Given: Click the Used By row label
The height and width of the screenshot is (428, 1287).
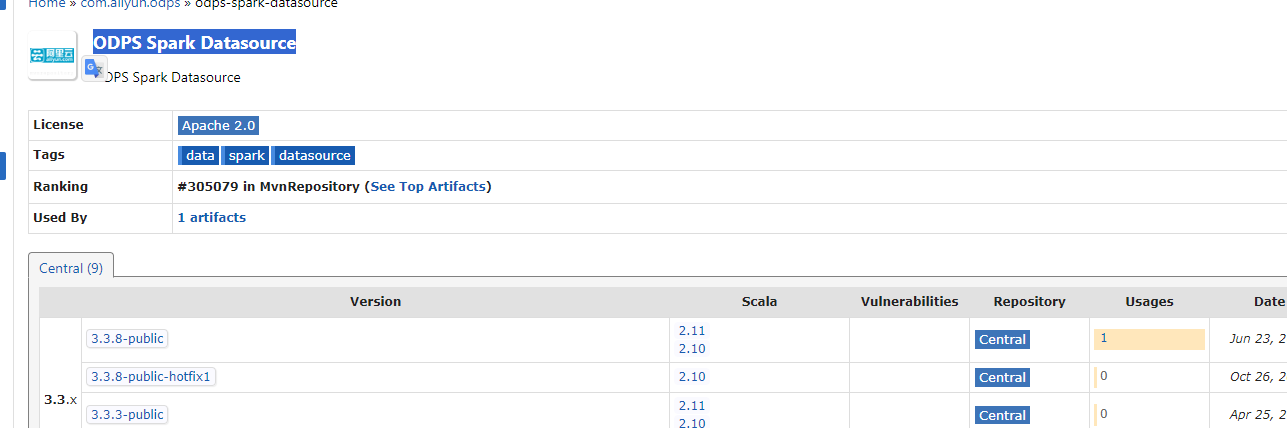Looking at the screenshot, I should [60, 218].
